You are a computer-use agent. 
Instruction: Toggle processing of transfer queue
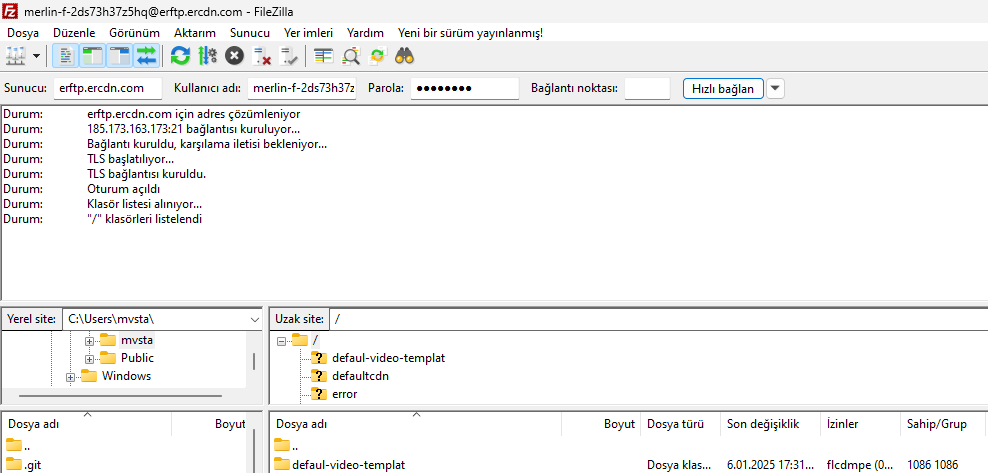207,56
